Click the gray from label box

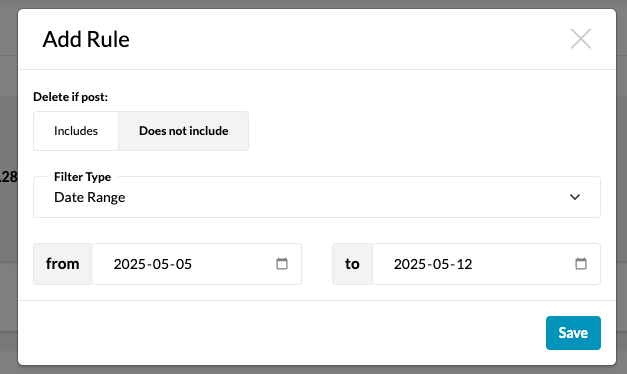62,264
